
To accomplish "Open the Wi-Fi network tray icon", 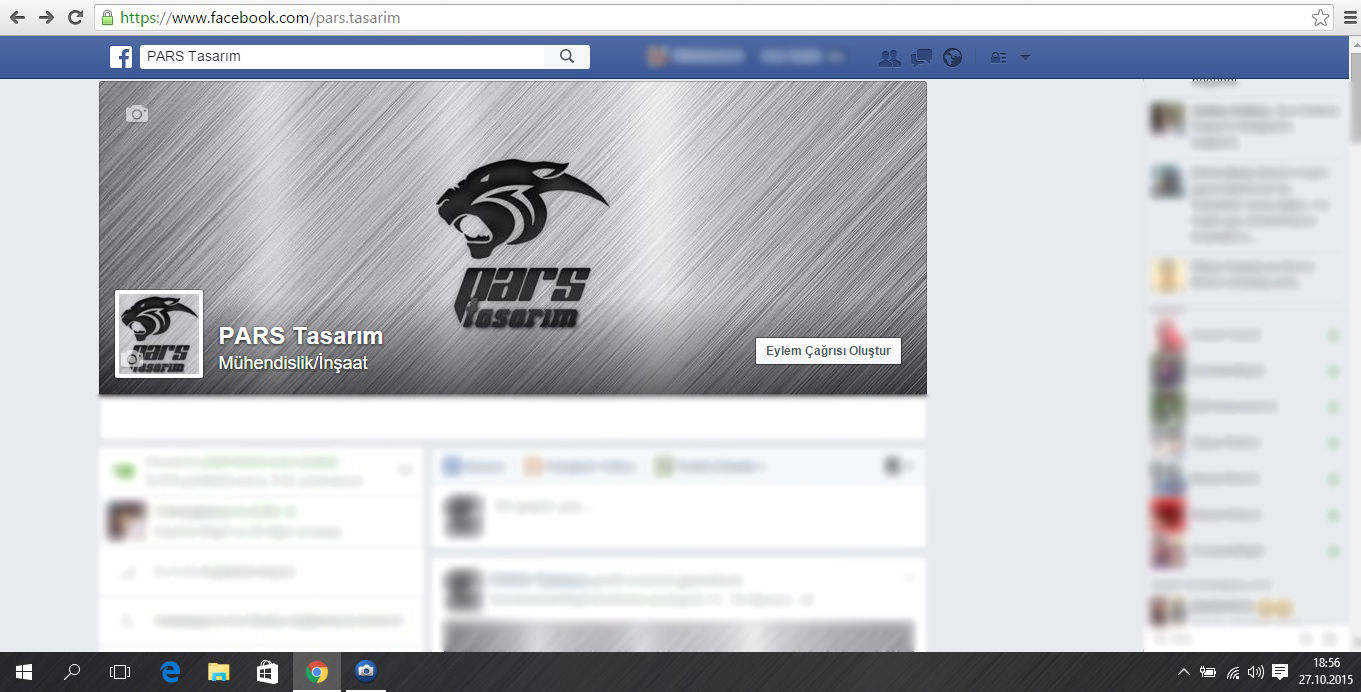I will pyautogui.click(x=1233, y=672).
